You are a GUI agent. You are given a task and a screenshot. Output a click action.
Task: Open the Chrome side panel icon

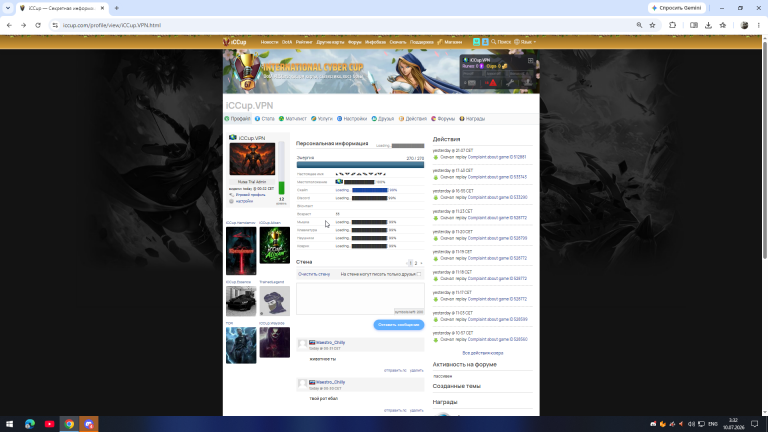pos(694,25)
